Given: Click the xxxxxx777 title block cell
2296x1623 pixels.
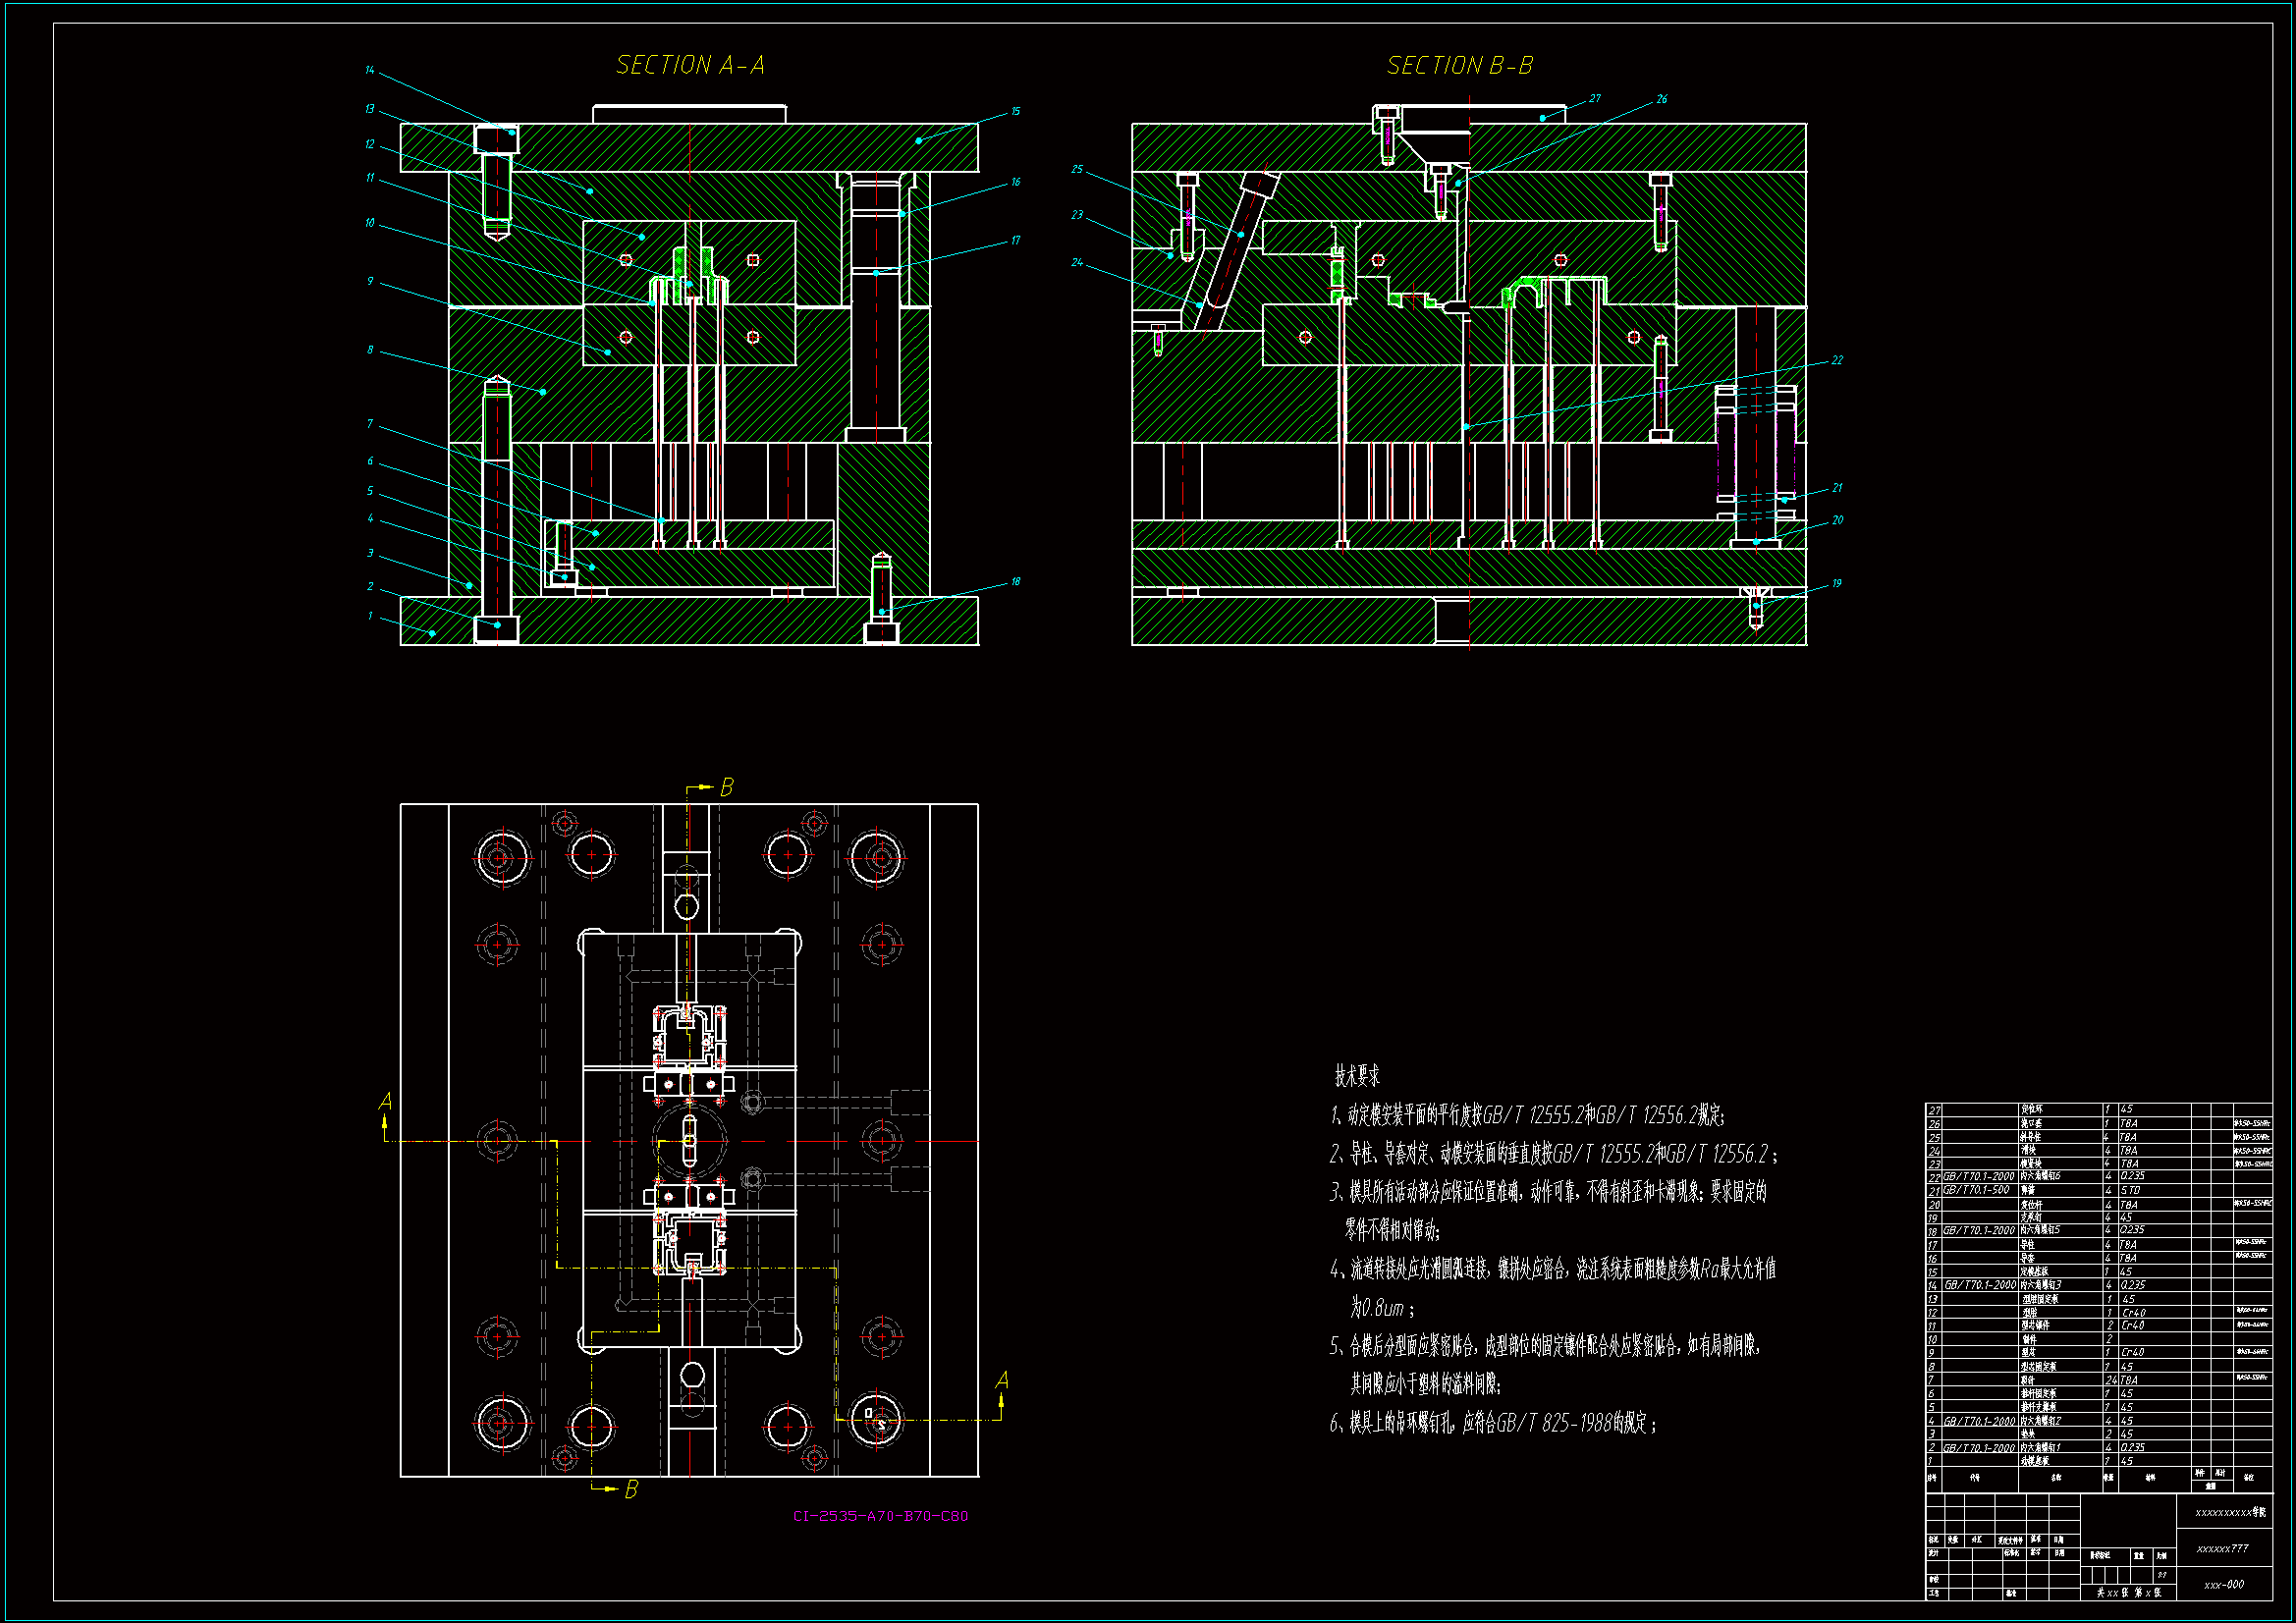Looking at the screenshot, I should [x=2222, y=1549].
